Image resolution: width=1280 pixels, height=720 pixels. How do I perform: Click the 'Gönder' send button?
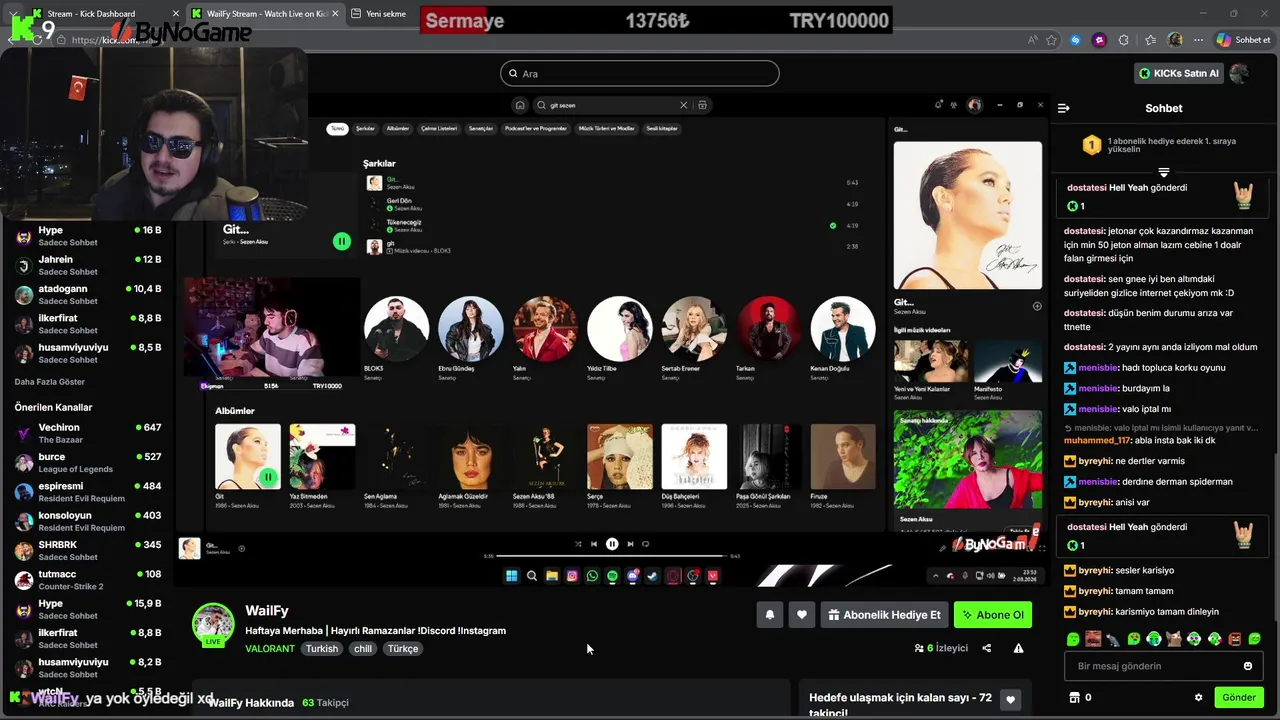click(1238, 697)
